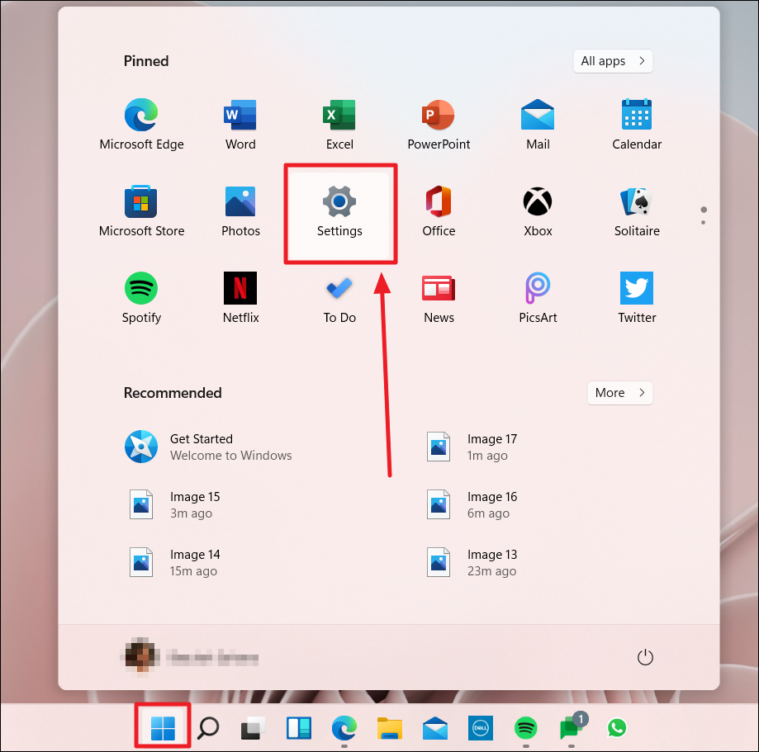759x752 pixels.
Task: Open recommended file Image 16
Action: pos(472,505)
